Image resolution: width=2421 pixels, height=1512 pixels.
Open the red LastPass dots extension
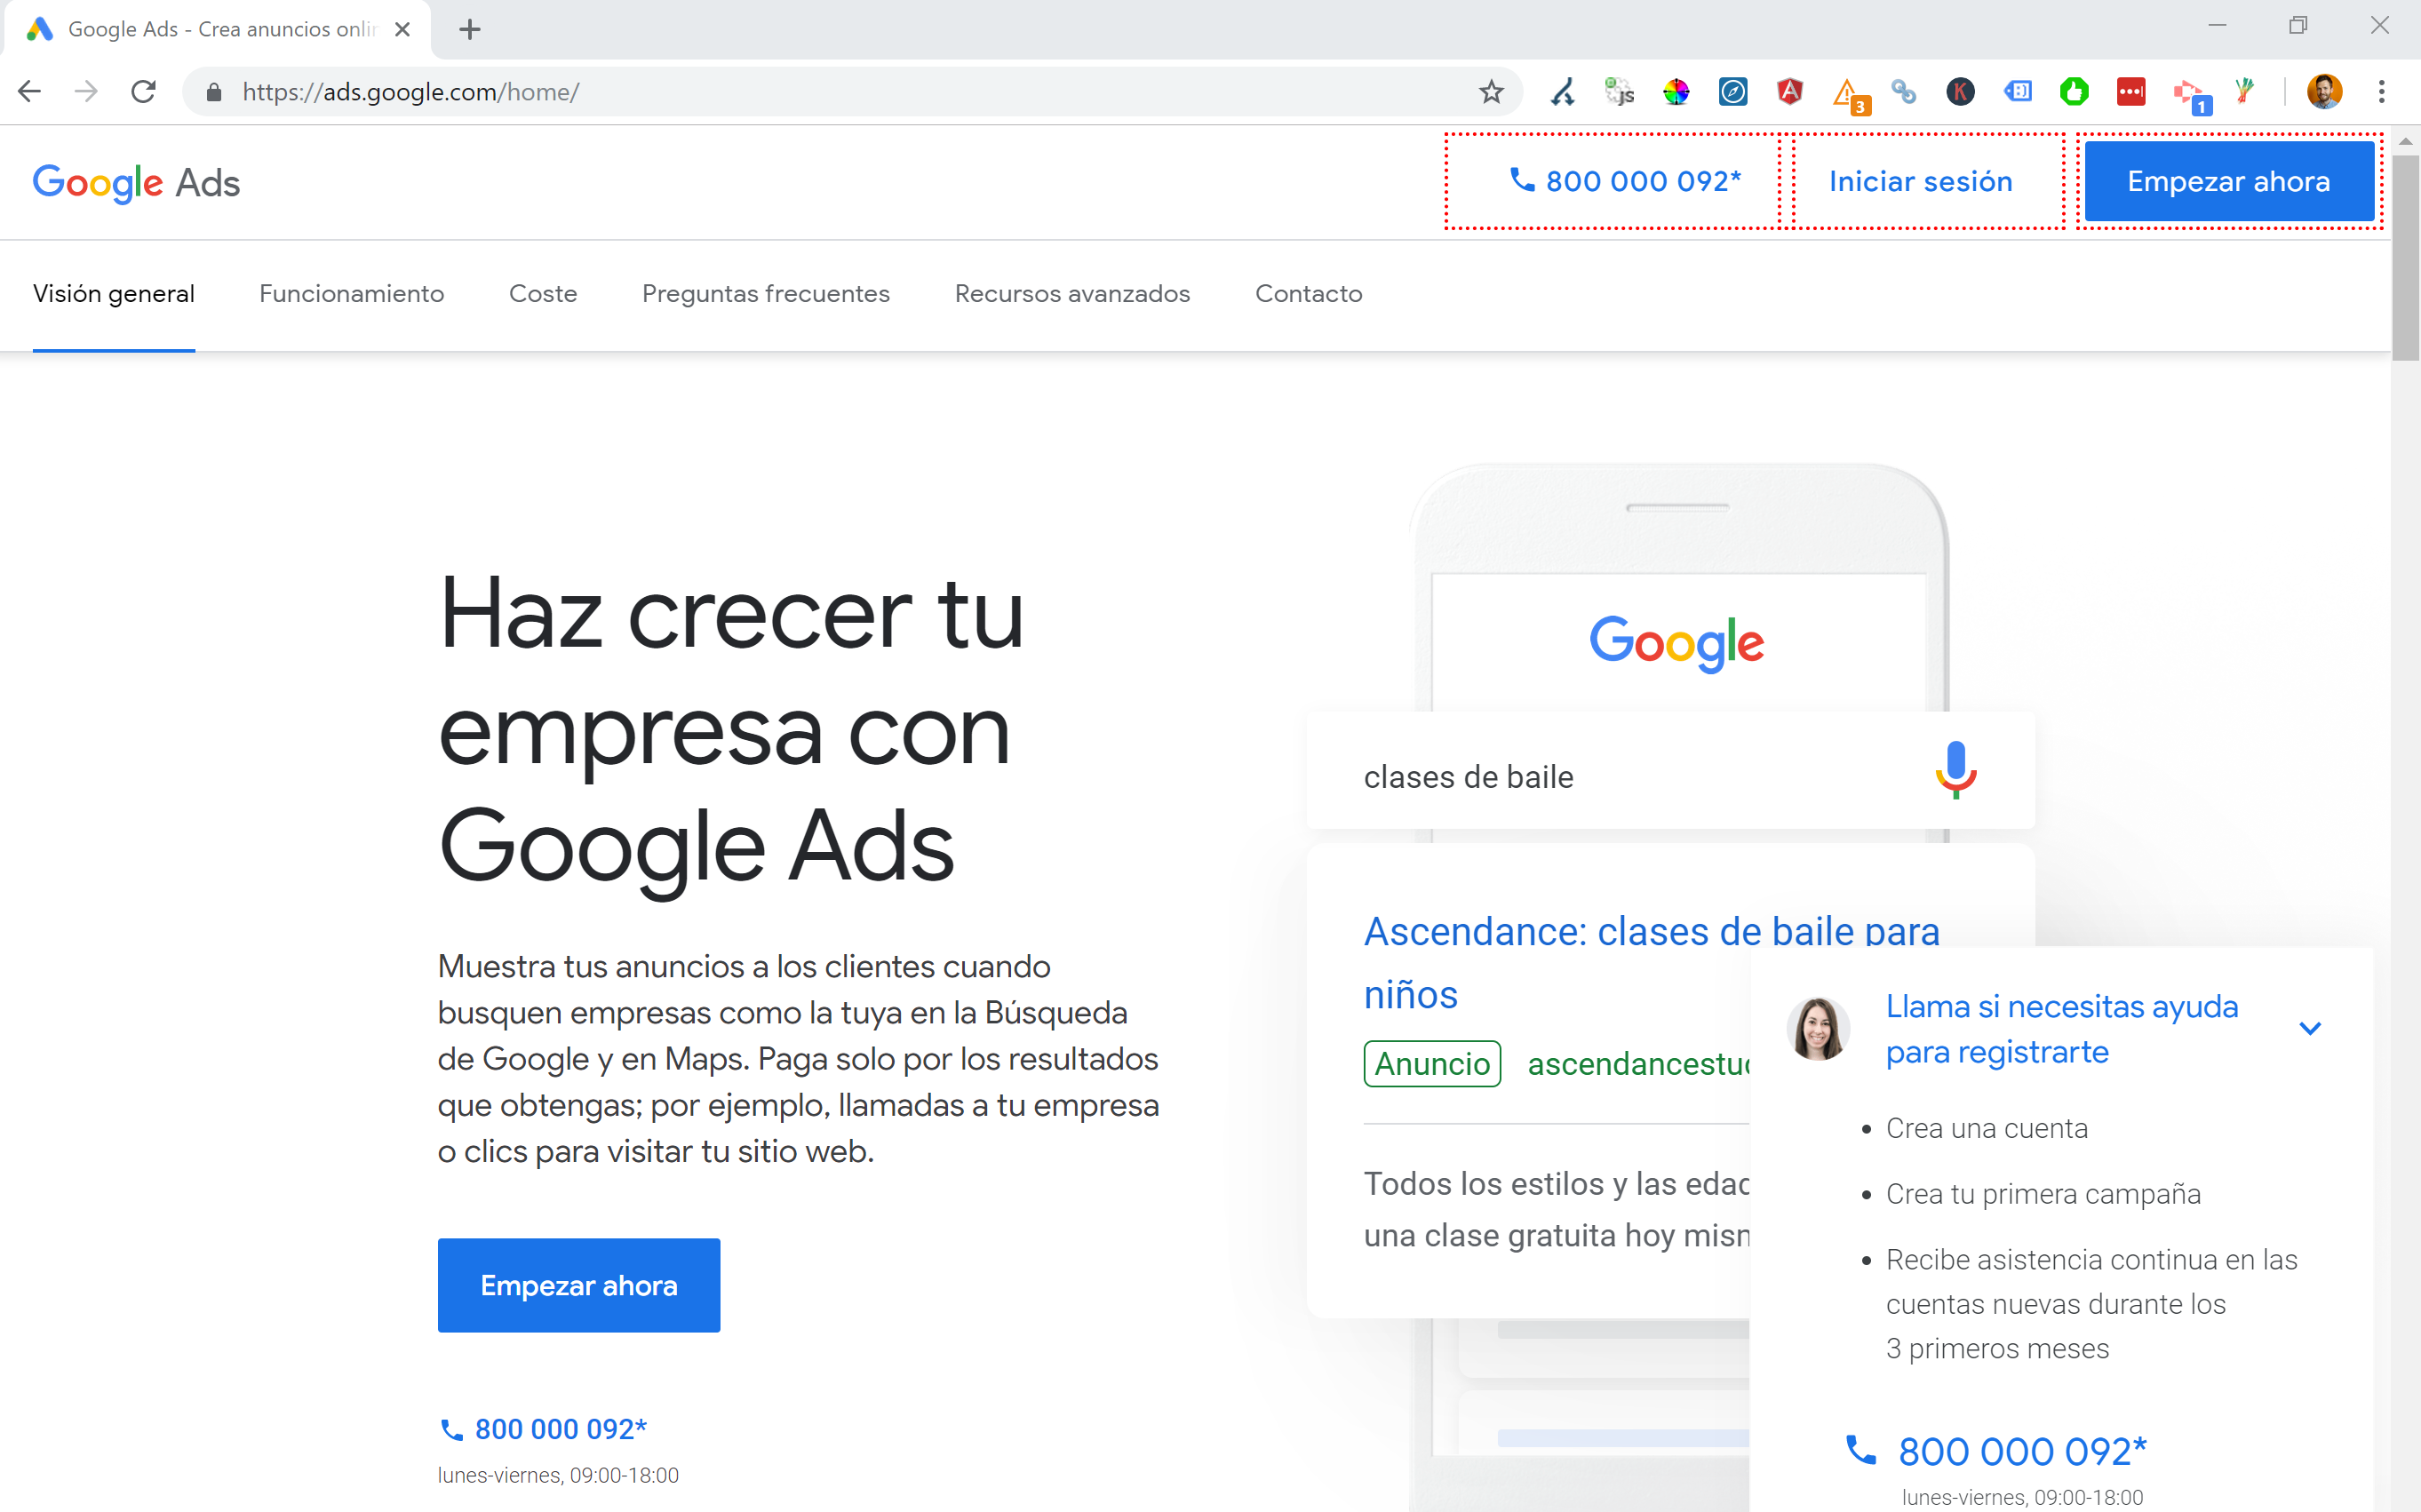point(2131,92)
